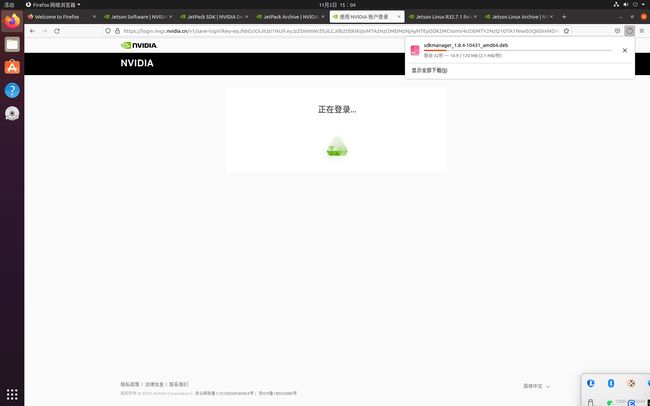Viewport: 650px width, 406px height.
Task: Open Firefox app menu in top bar
Action: click(x=53, y=5)
